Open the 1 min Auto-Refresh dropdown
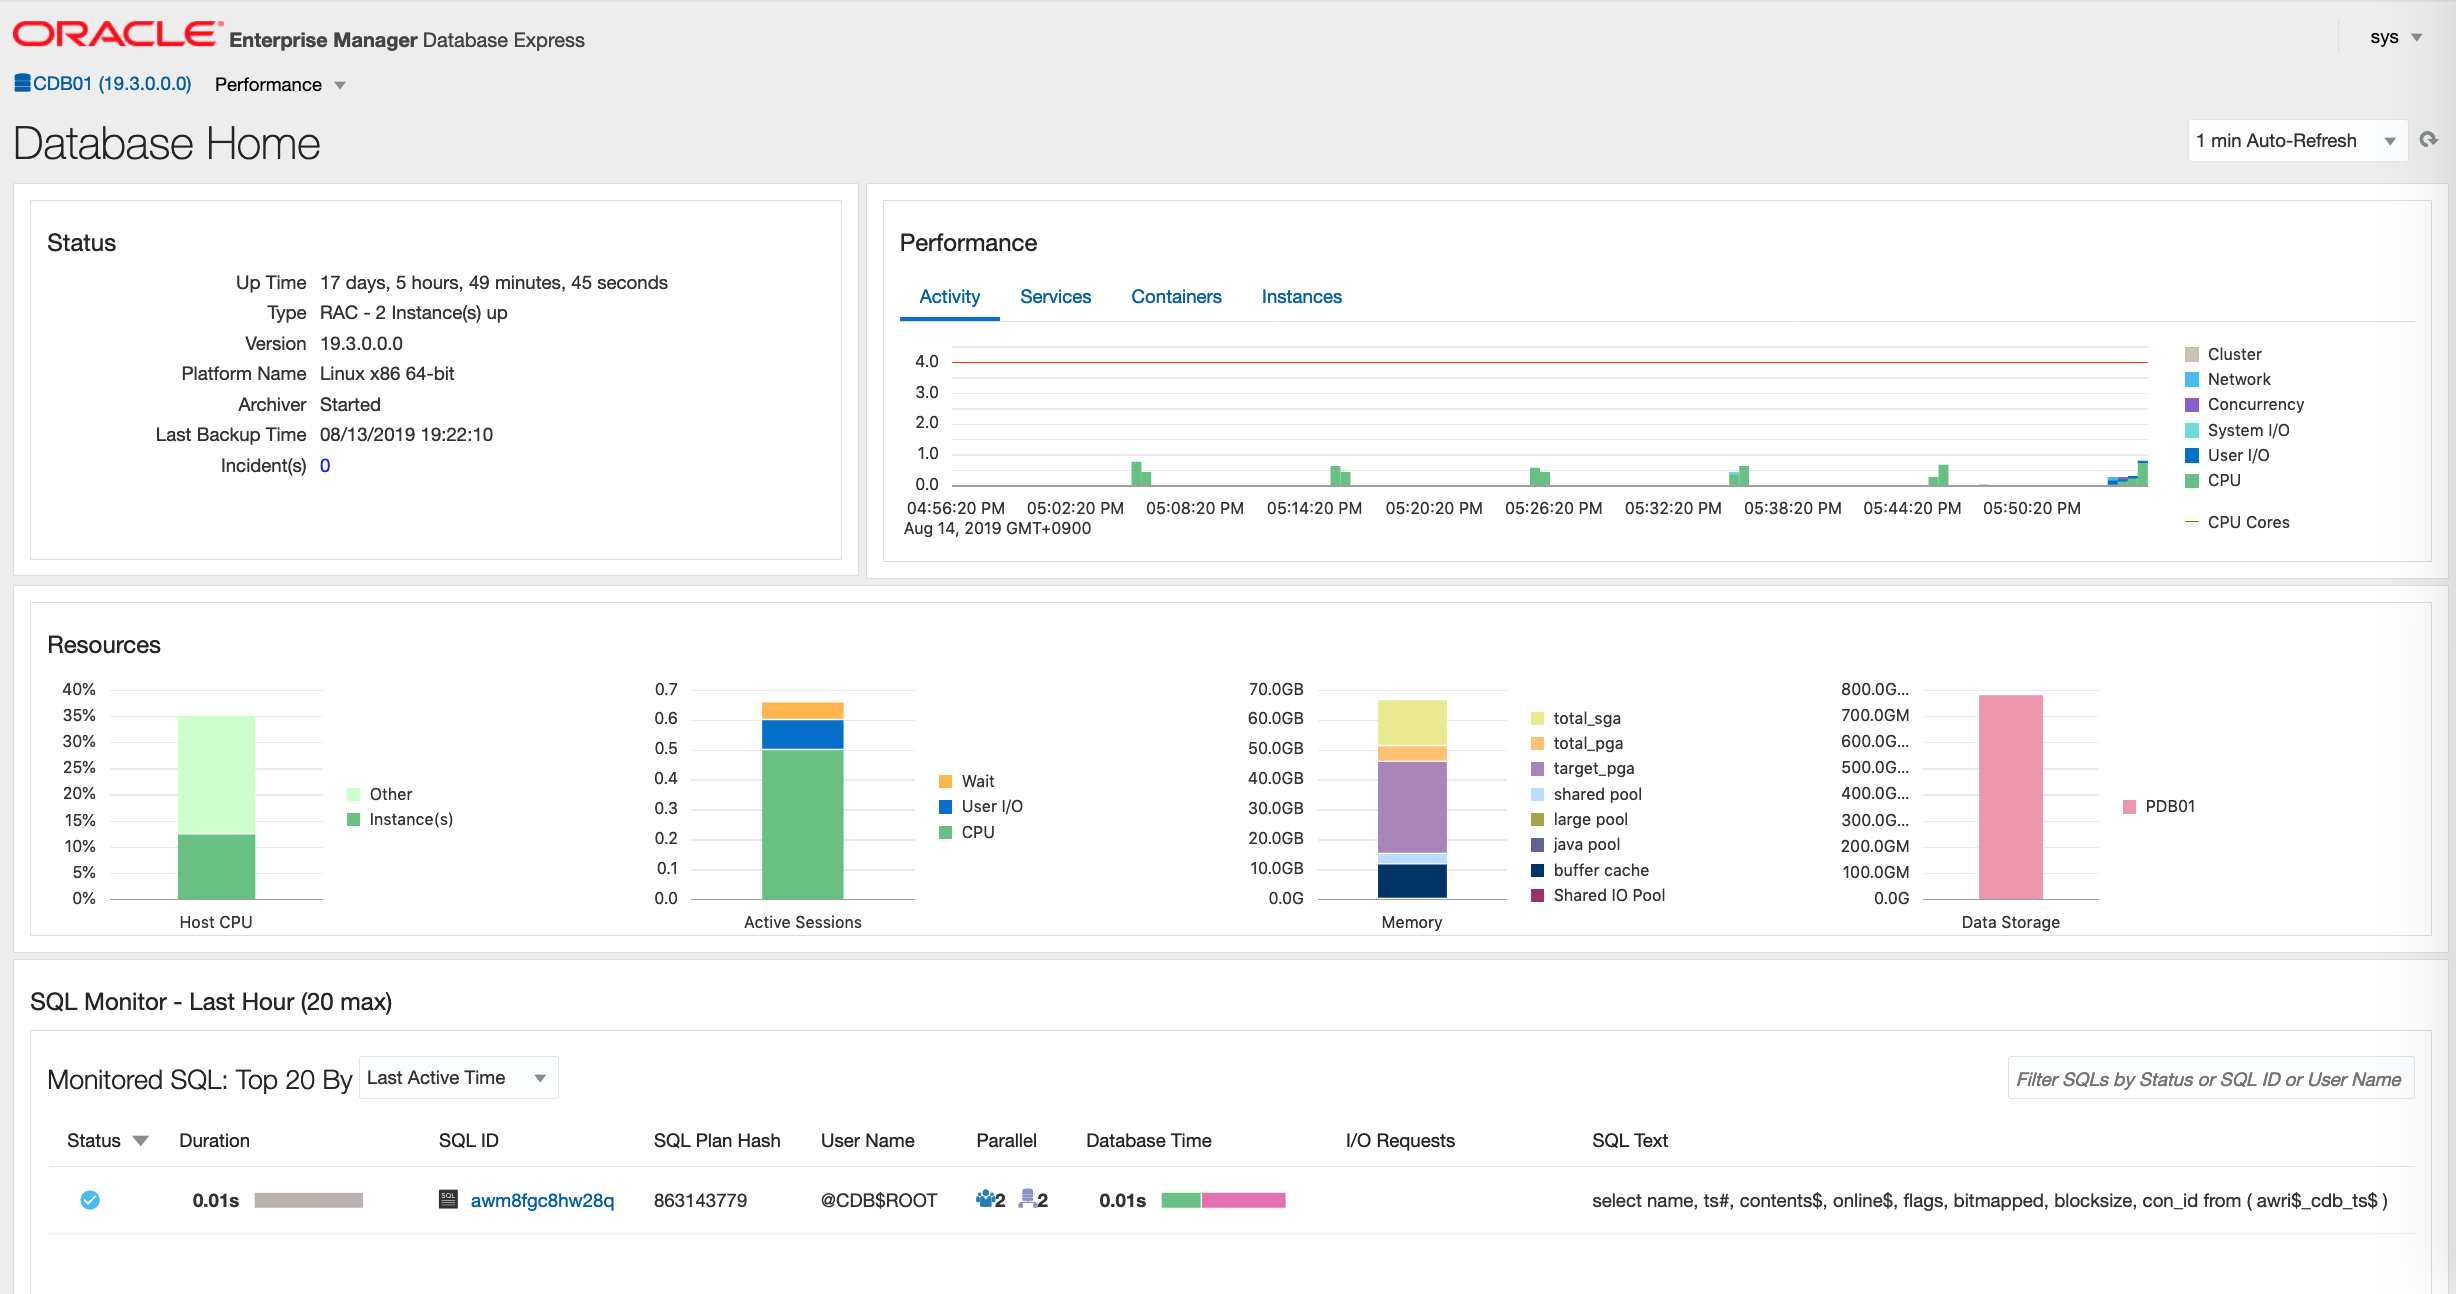The image size is (2456, 1294). click(2297, 141)
